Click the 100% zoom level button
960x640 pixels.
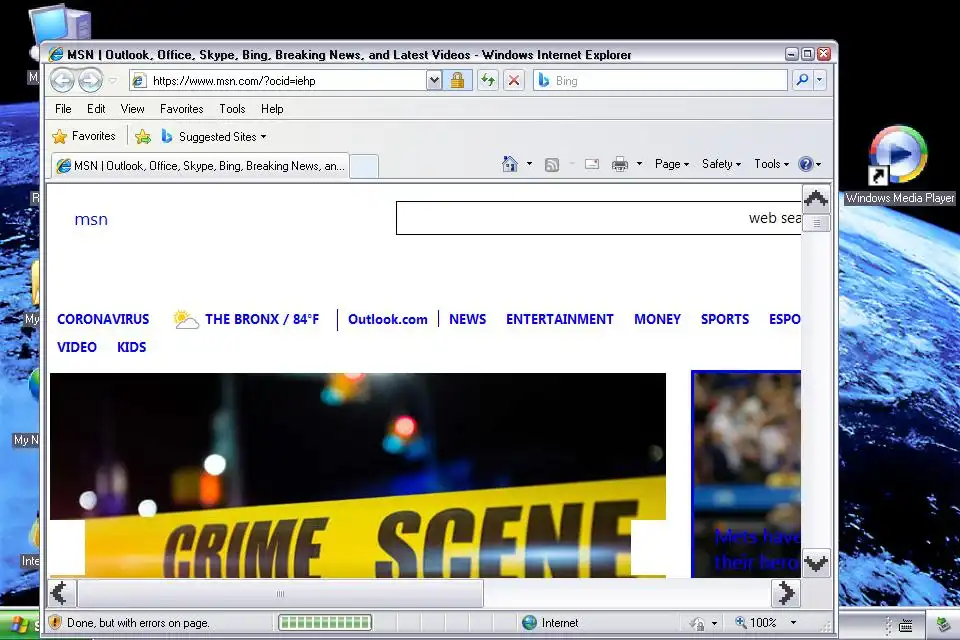coord(756,622)
